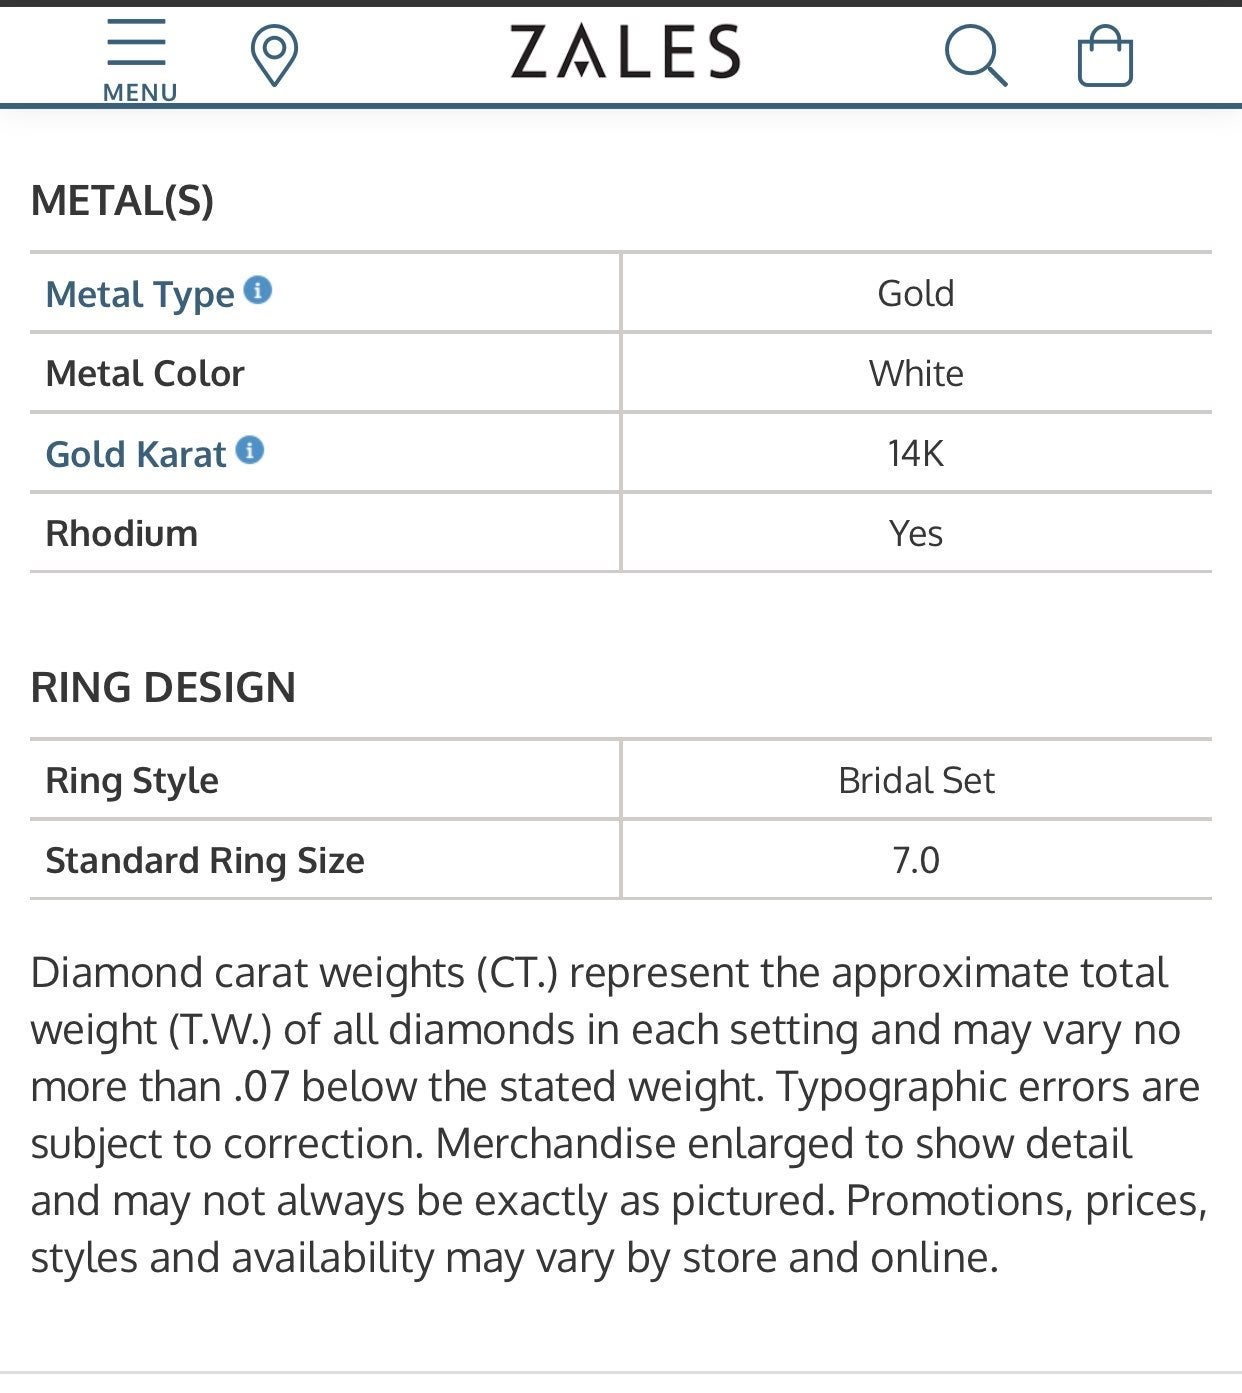Select the 14K karat value
The width and height of the screenshot is (1242, 1393).
pyautogui.click(x=916, y=453)
